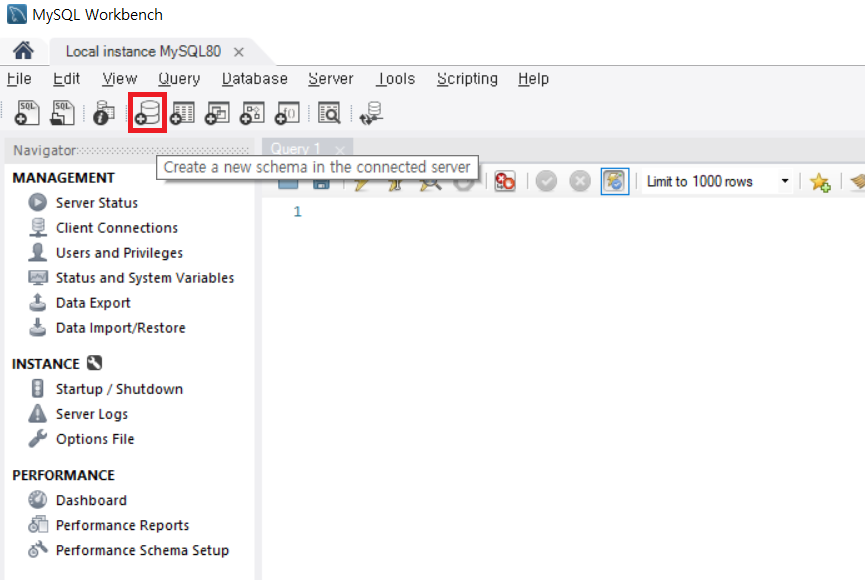This screenshot has width=865, height=580.
Task: Reconnect to DBMS toolbar icon
Action: click(x=371, y=113)
